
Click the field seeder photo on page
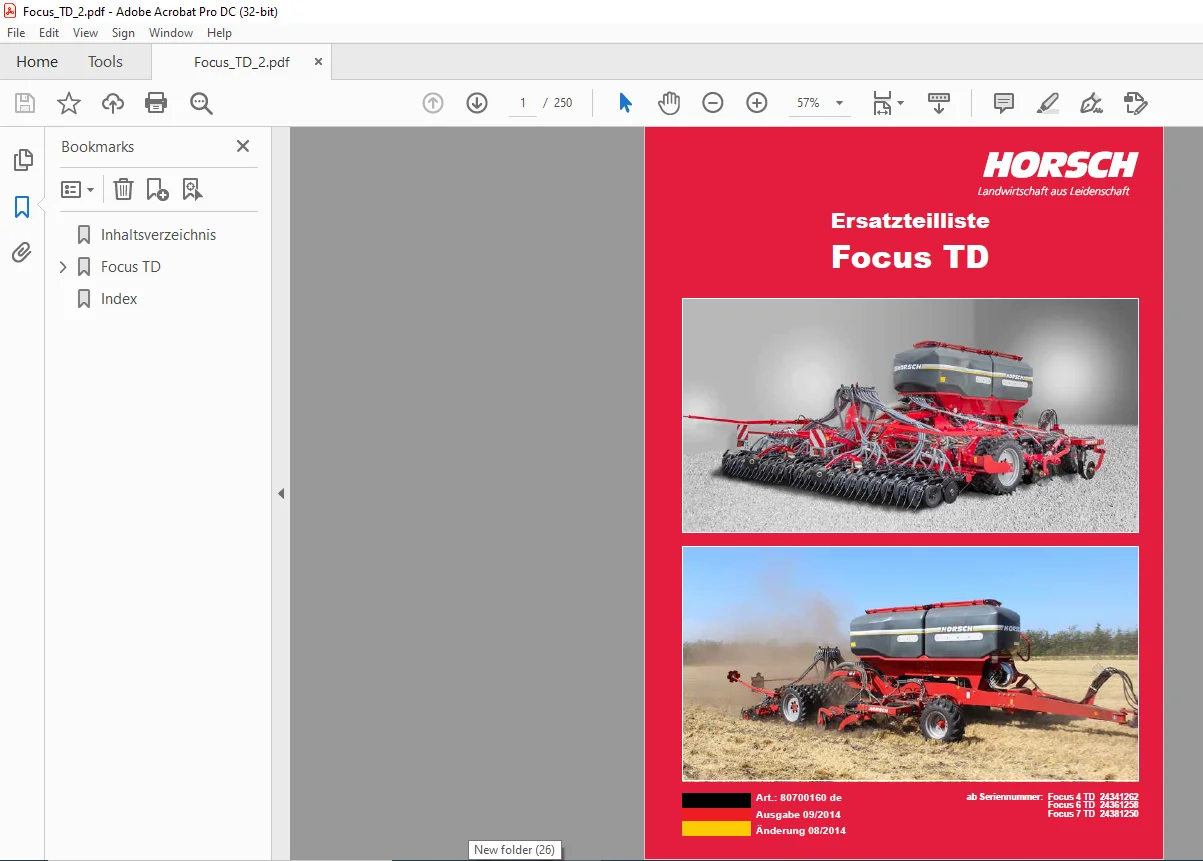(910, 663)
